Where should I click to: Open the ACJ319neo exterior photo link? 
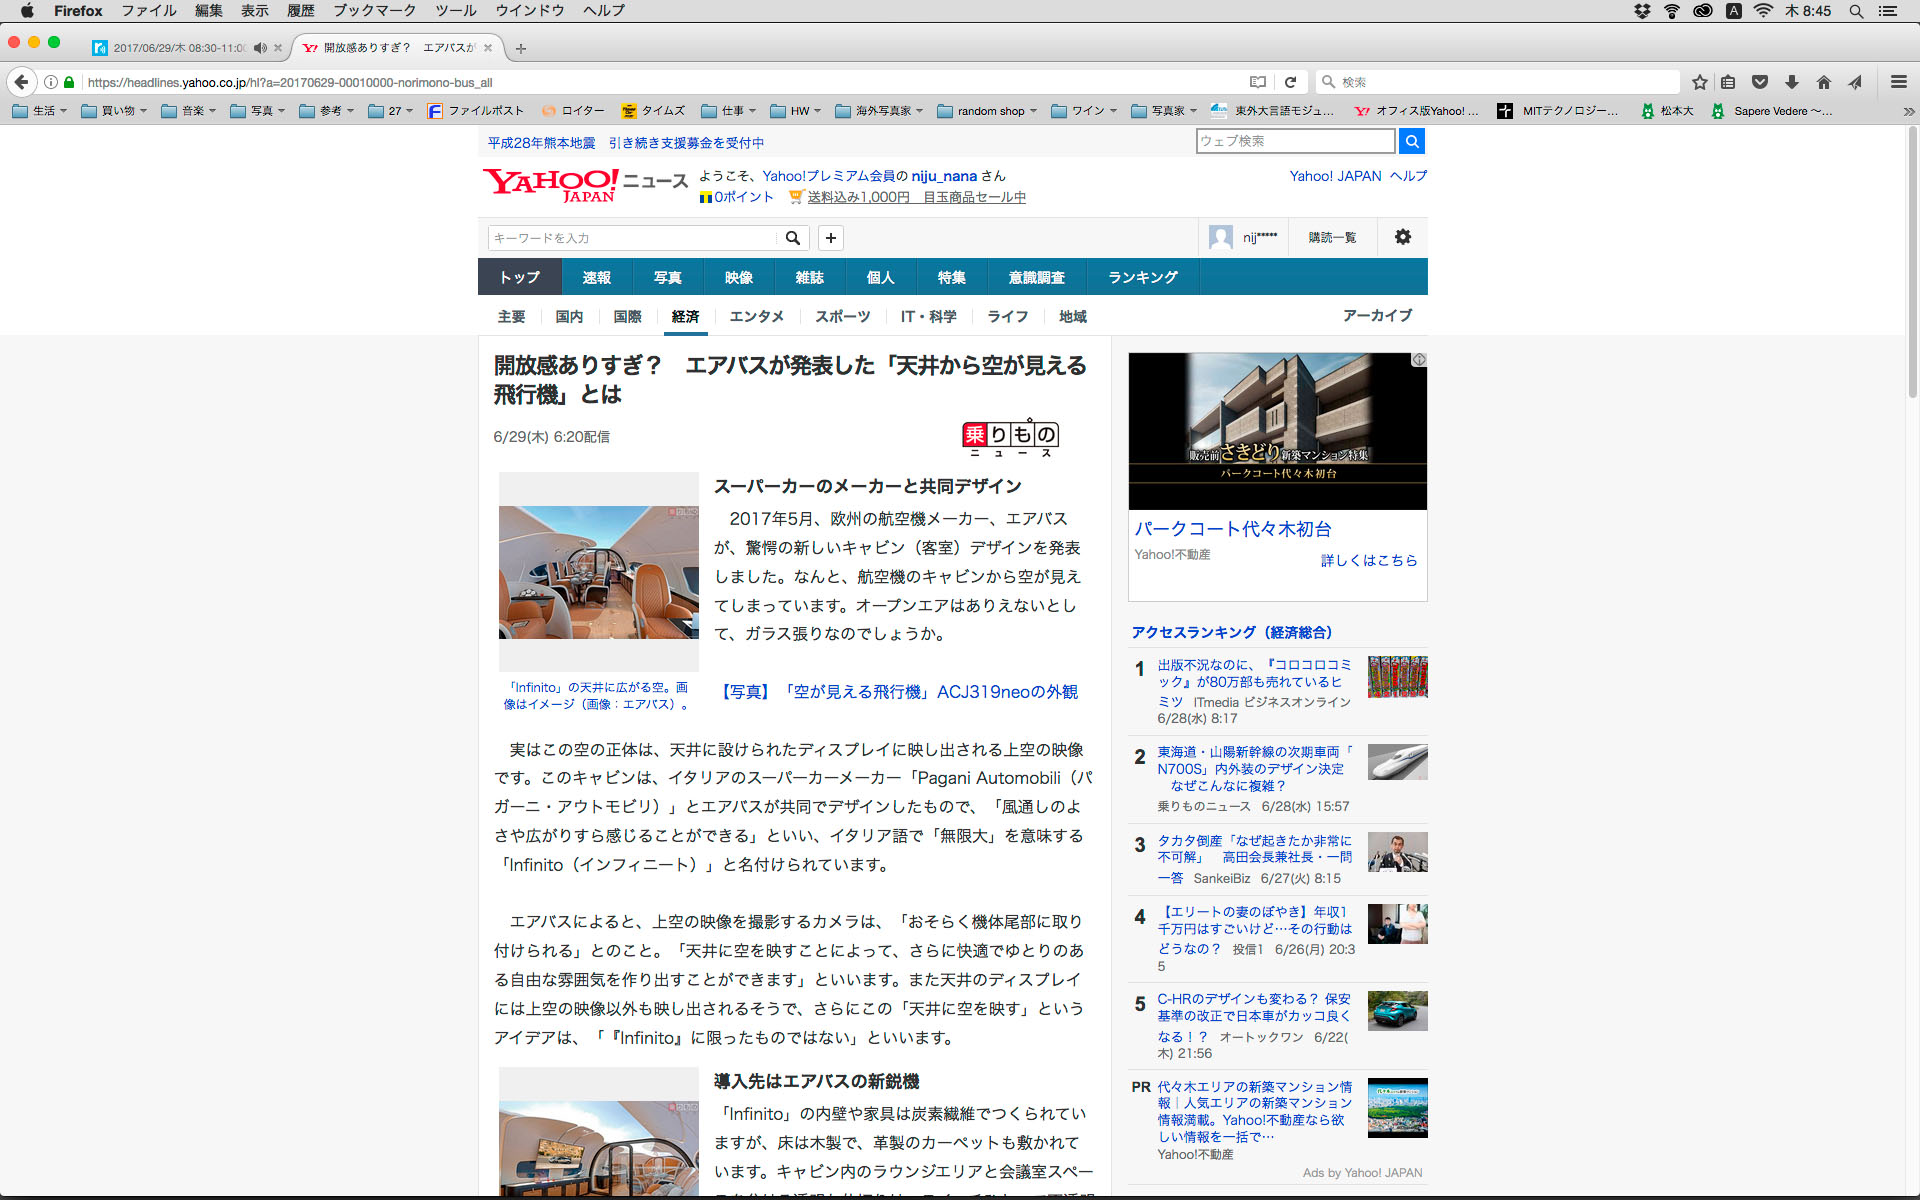[899, 692]
